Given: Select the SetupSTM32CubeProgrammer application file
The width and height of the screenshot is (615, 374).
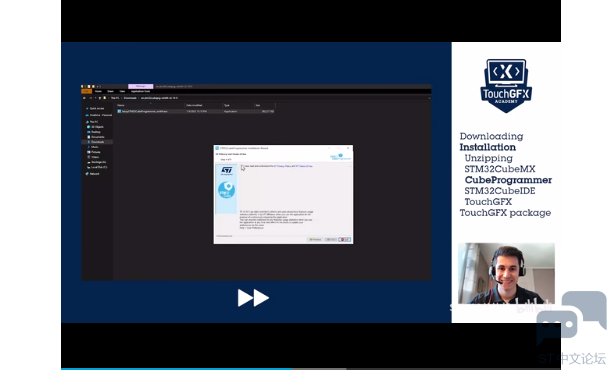Looking at the screenshot, I should tap(196, 111).
